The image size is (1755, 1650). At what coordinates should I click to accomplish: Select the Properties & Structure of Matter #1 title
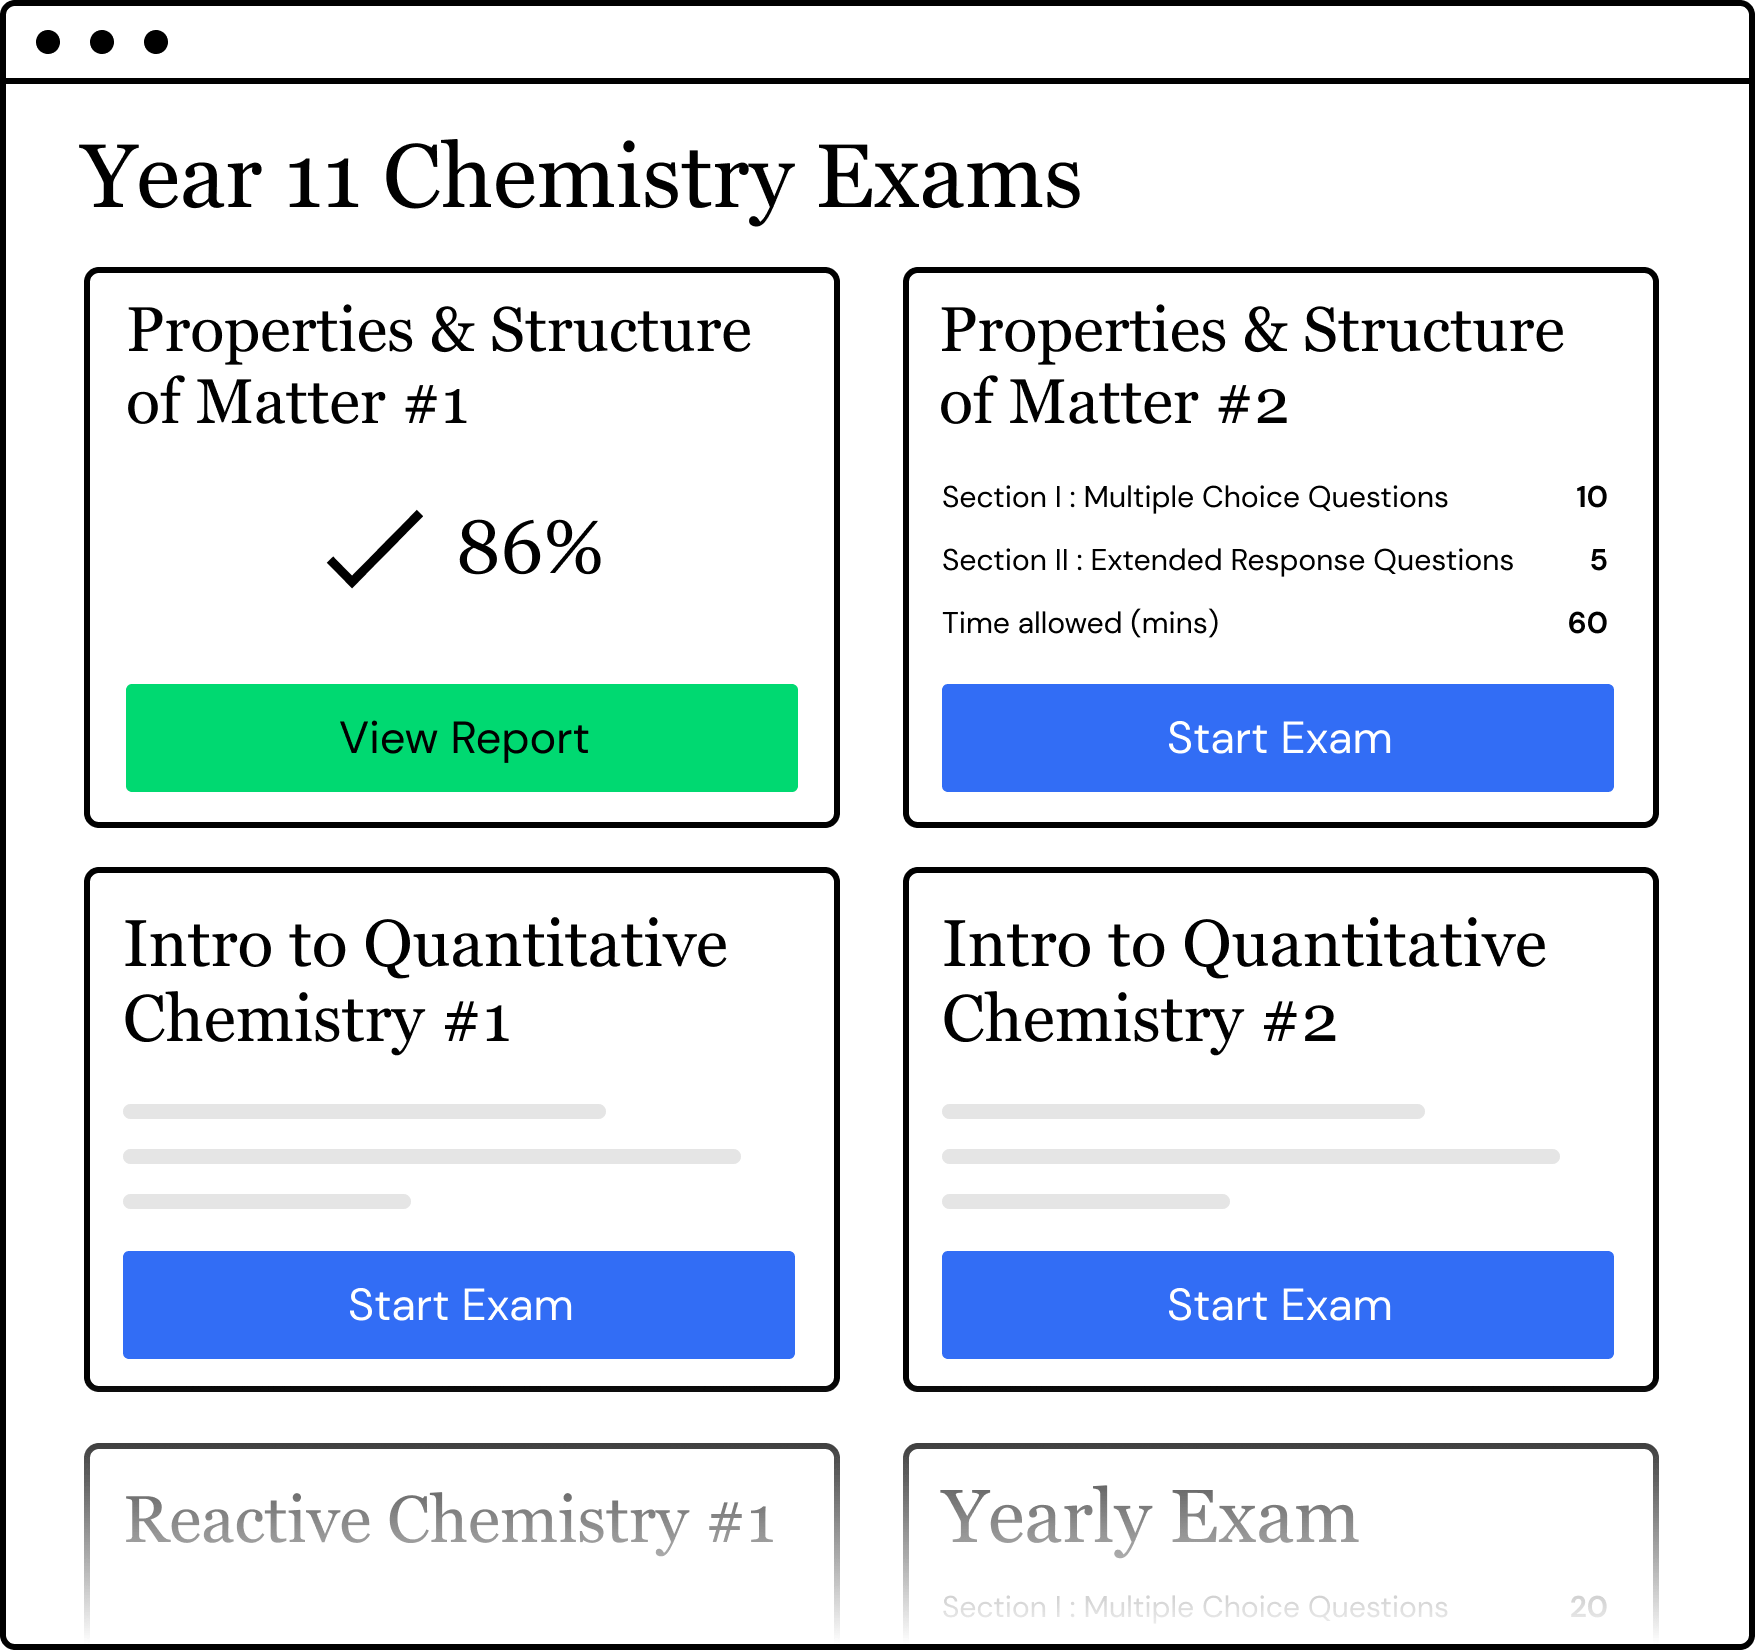(438, 366)
